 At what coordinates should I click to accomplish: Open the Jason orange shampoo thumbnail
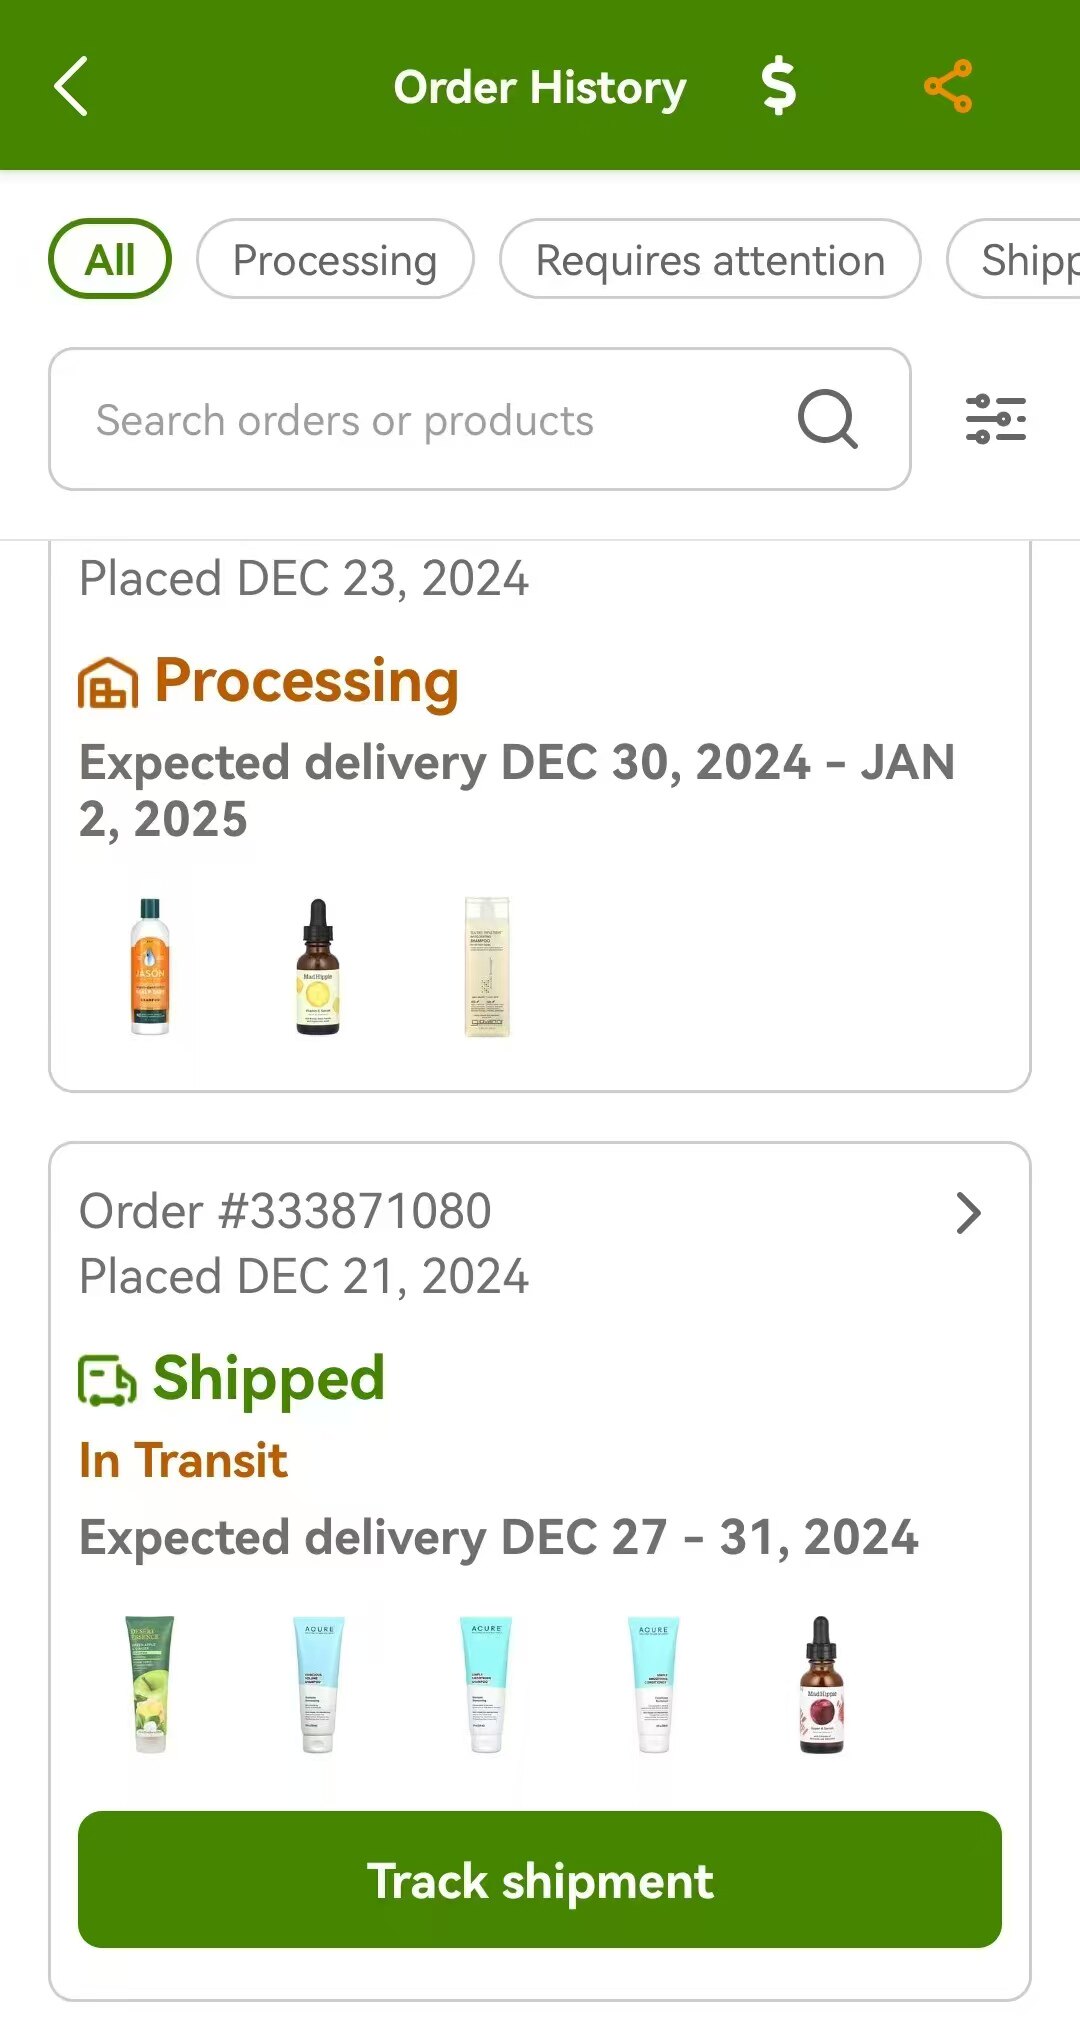(x=150, y=966)
